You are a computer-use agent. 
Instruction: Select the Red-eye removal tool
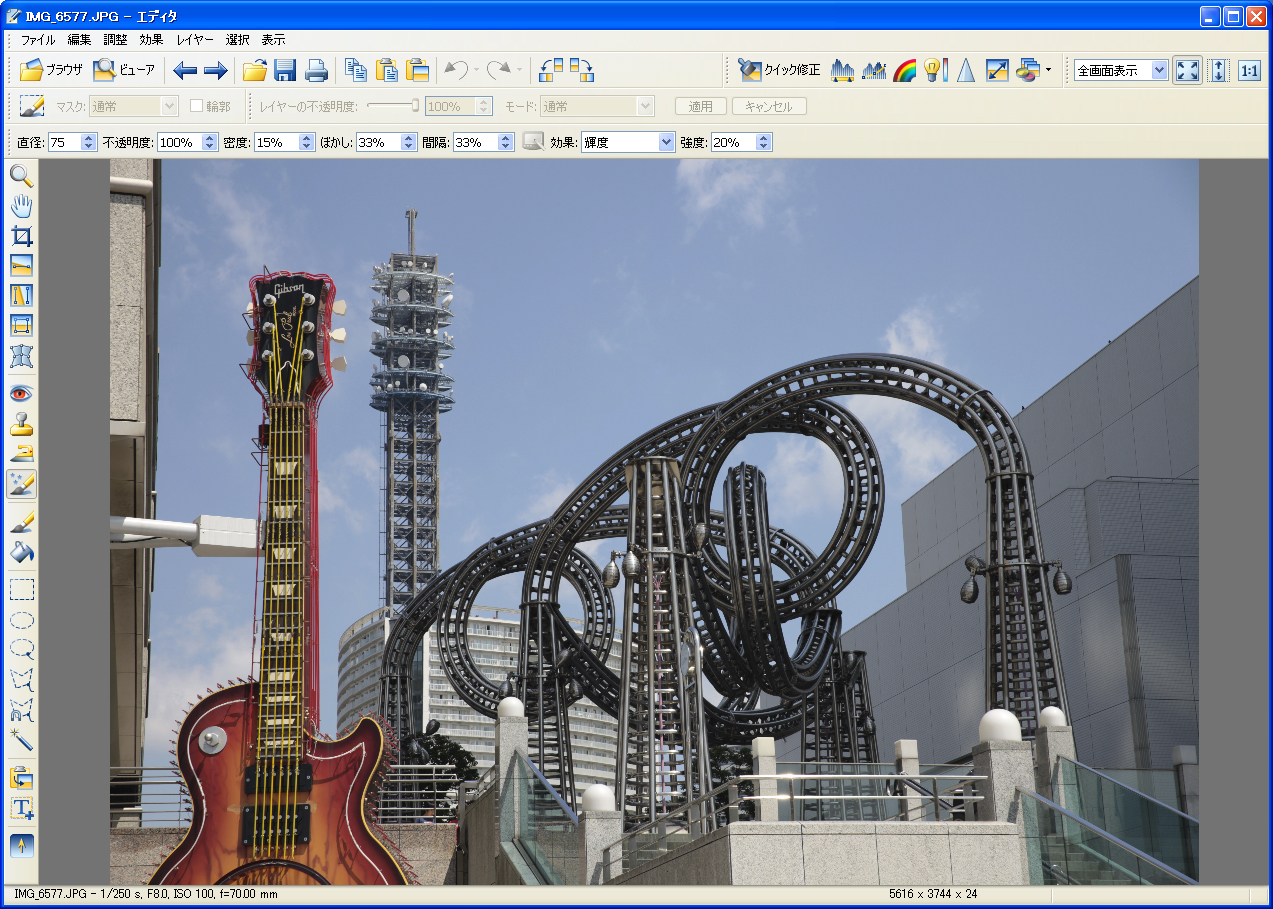(x=21, y=393)
